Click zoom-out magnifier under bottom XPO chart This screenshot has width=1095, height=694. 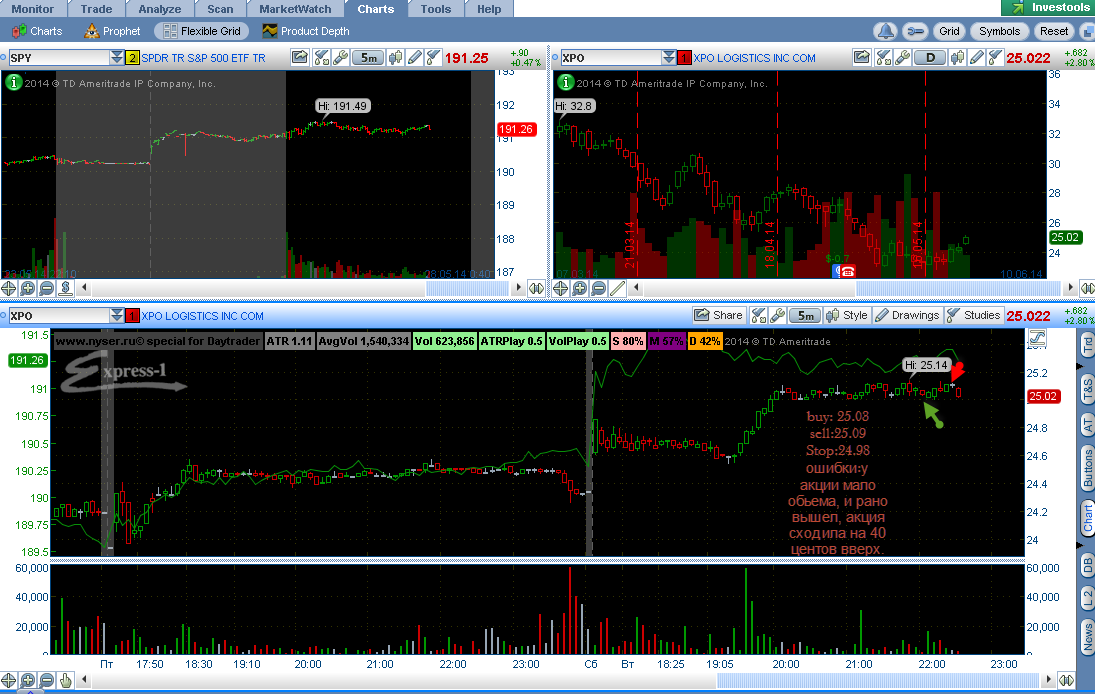47,679
